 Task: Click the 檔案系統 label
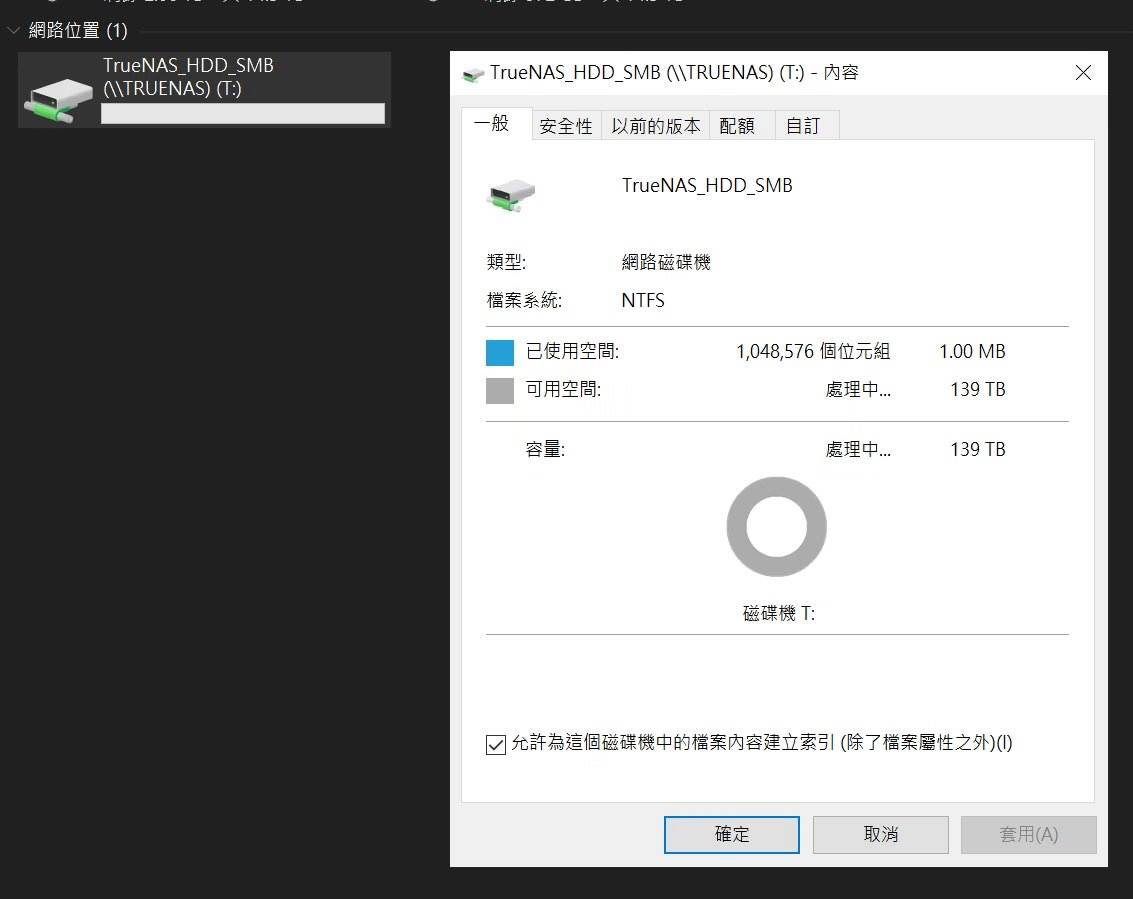click(524, 300)
